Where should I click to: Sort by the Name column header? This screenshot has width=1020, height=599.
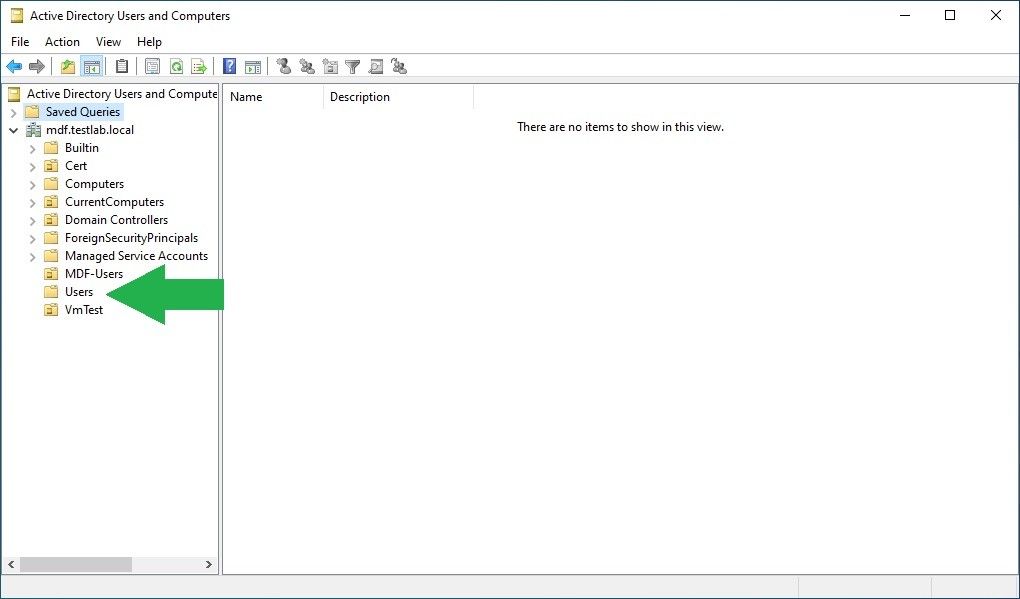point(273,97)
